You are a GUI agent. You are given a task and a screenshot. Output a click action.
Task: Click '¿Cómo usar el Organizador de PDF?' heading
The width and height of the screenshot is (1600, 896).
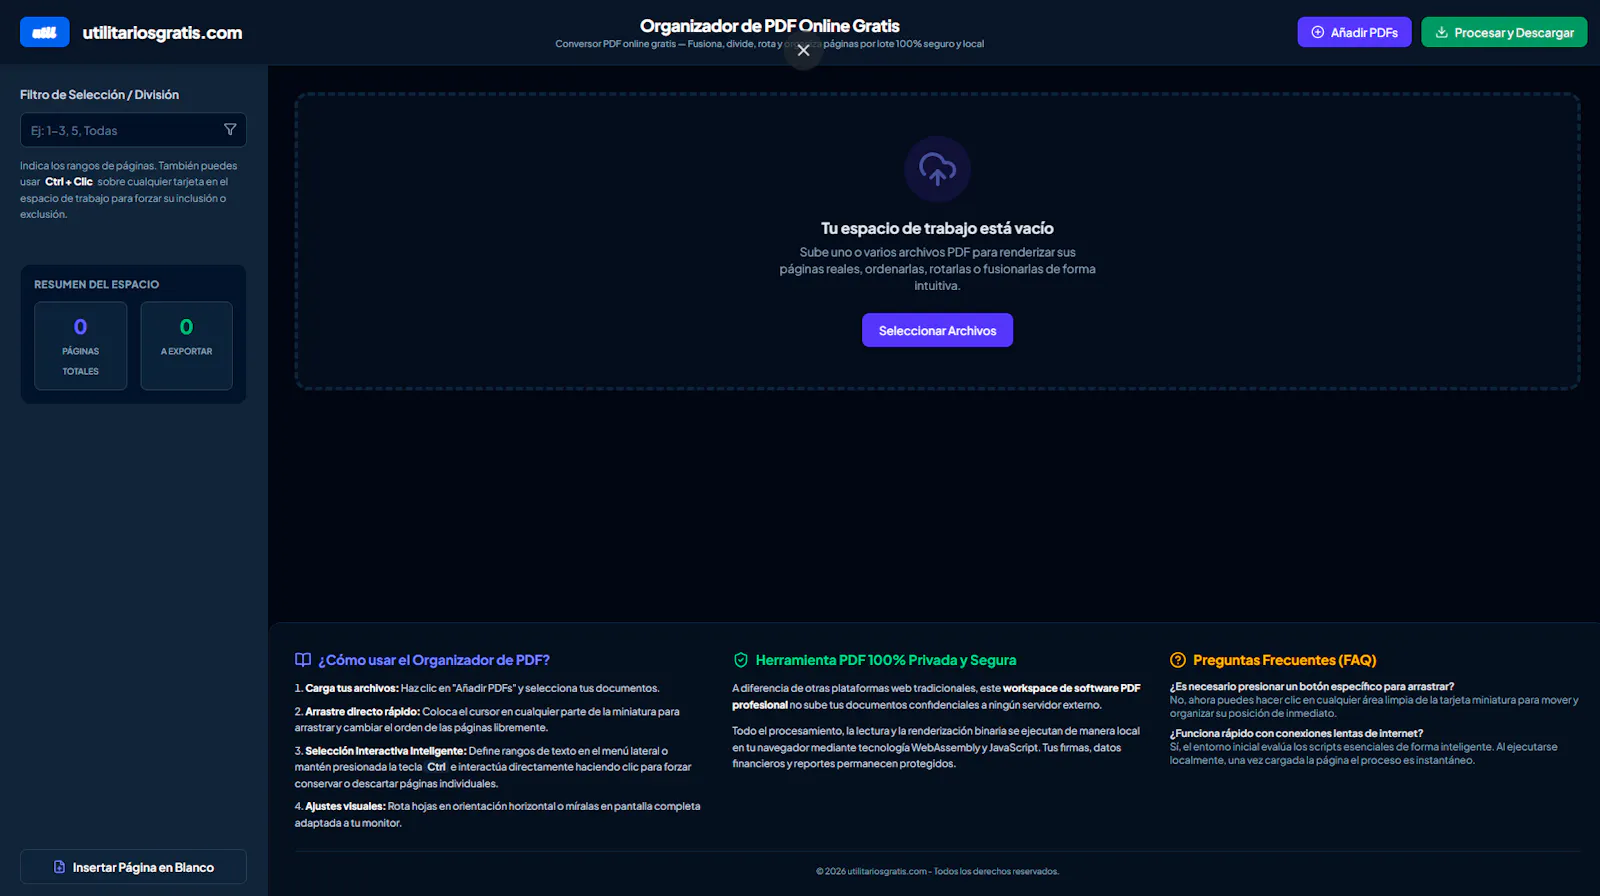click(434, 660)
